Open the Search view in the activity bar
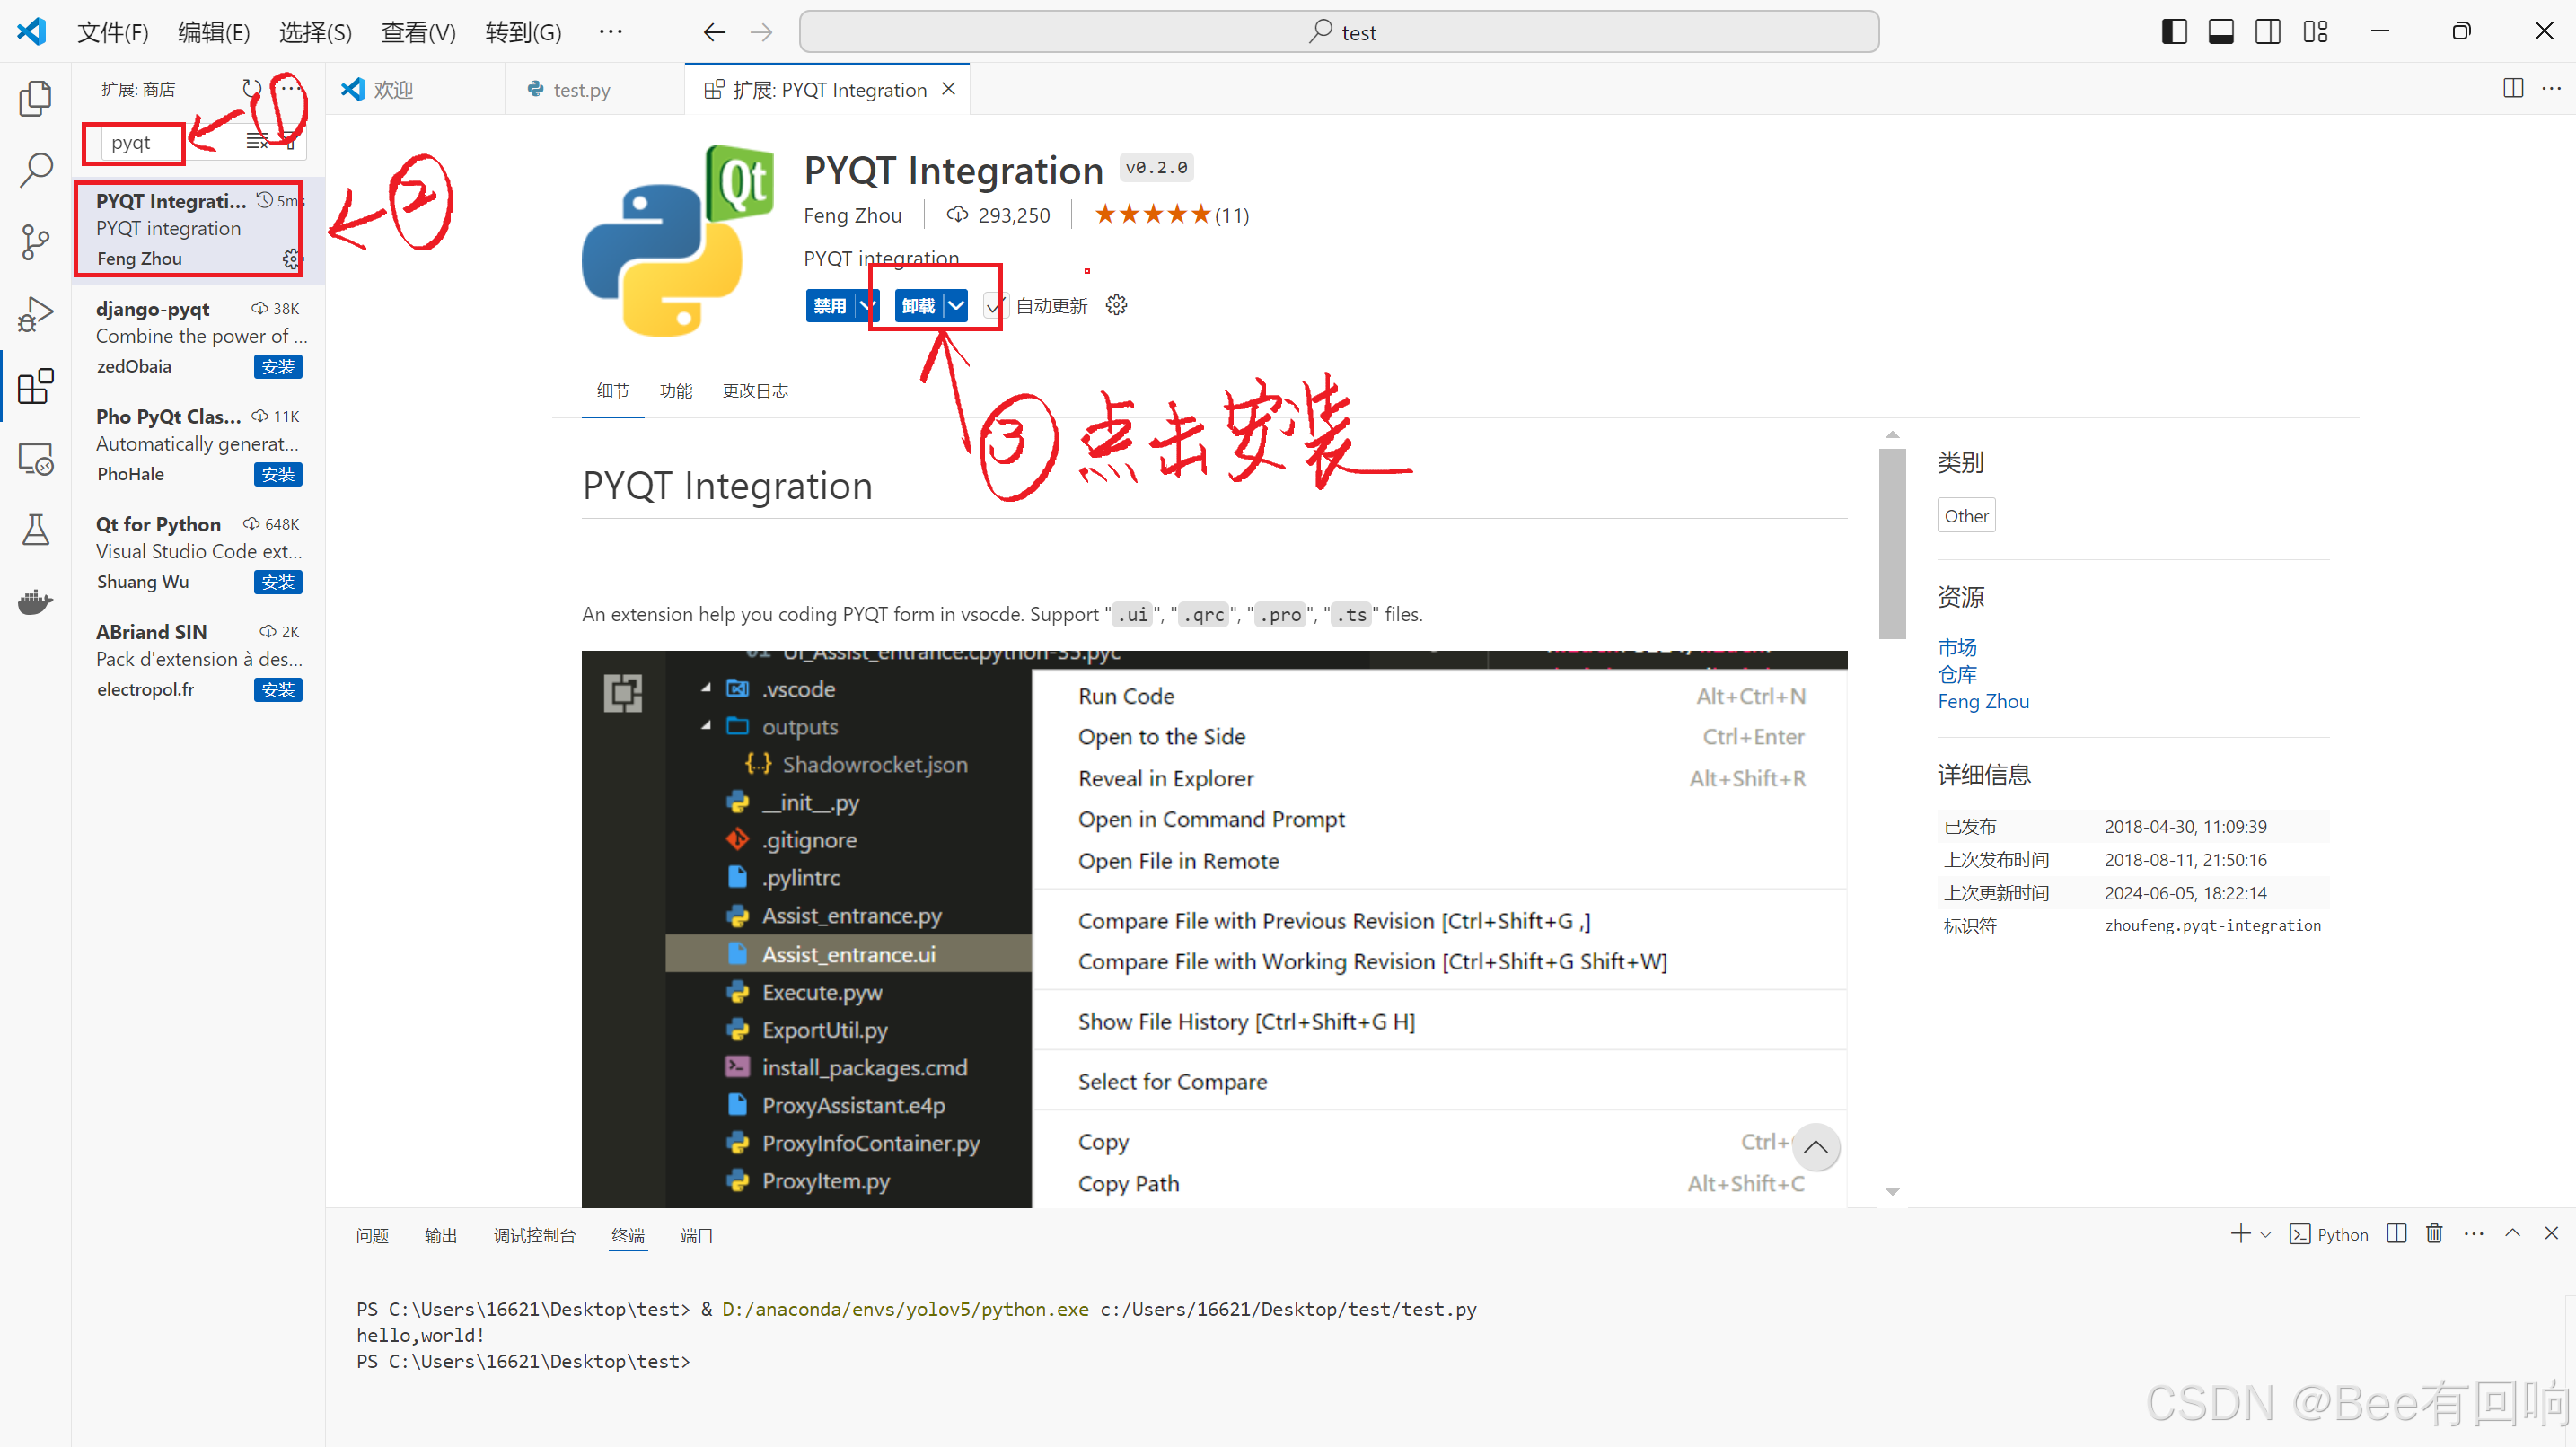This screenshot has height=1447, width=2576. (x=36, y=170)
